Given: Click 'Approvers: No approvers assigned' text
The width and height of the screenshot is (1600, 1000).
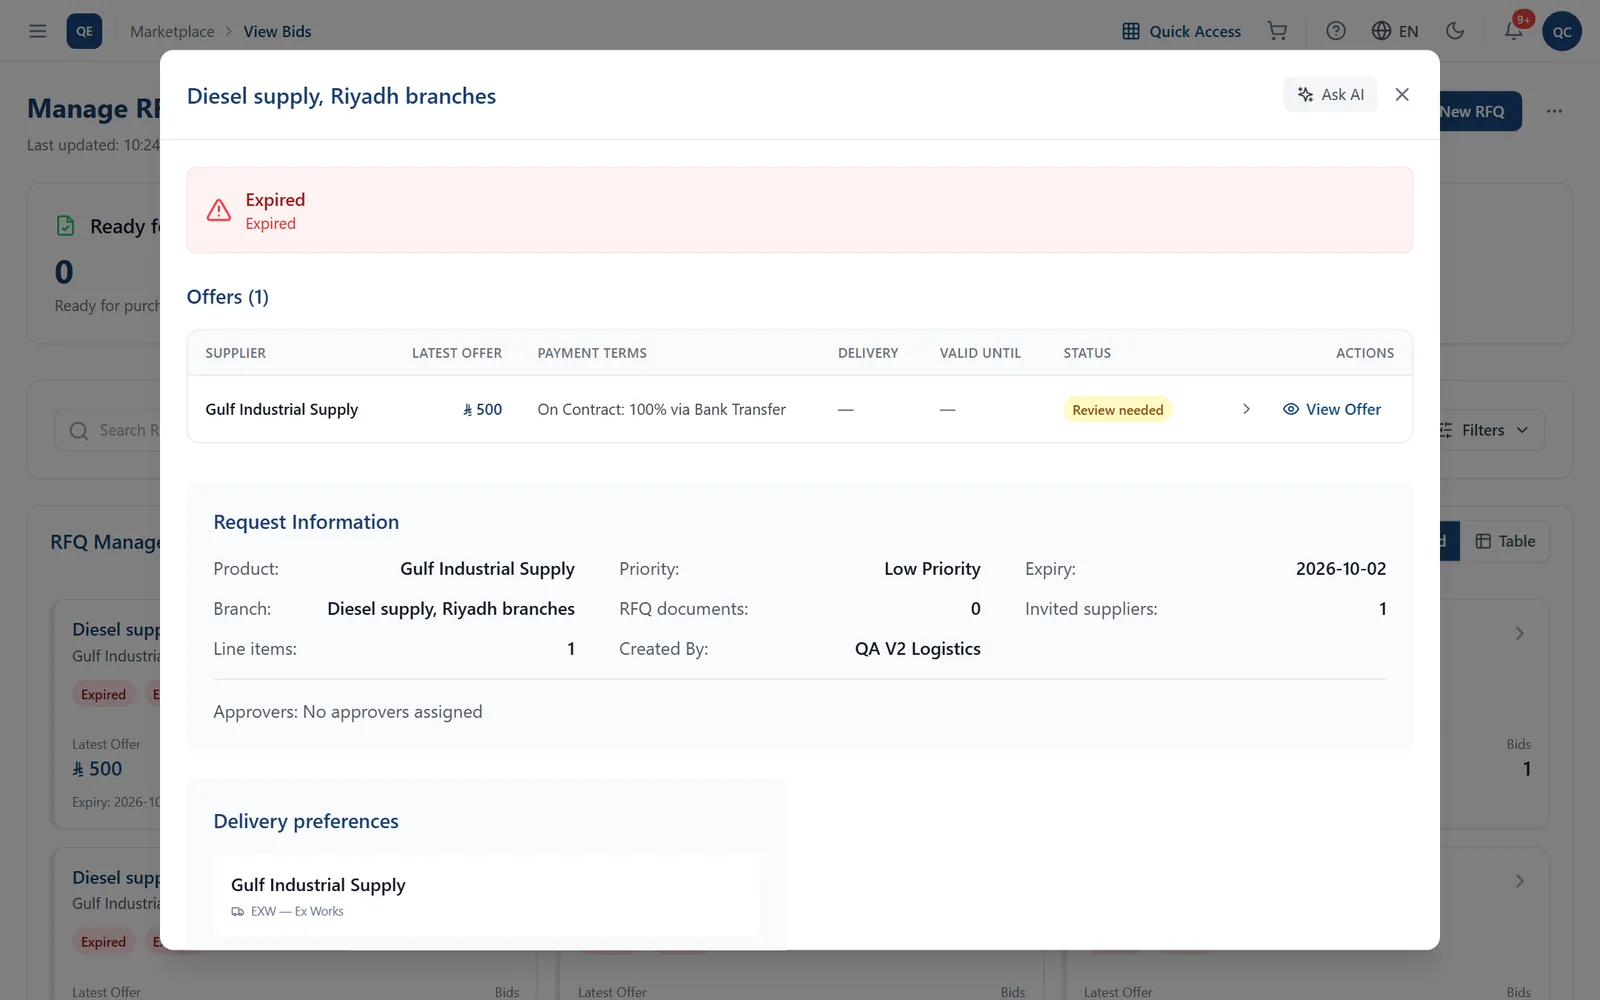Looking at the screenshot, I should pyautogui.click(x=348, y=712).
